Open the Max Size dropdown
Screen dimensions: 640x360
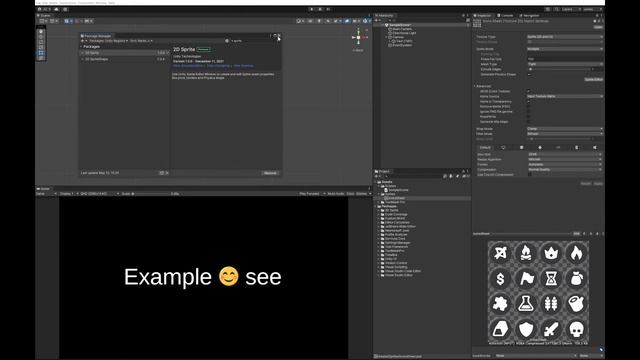click(565, 154)
